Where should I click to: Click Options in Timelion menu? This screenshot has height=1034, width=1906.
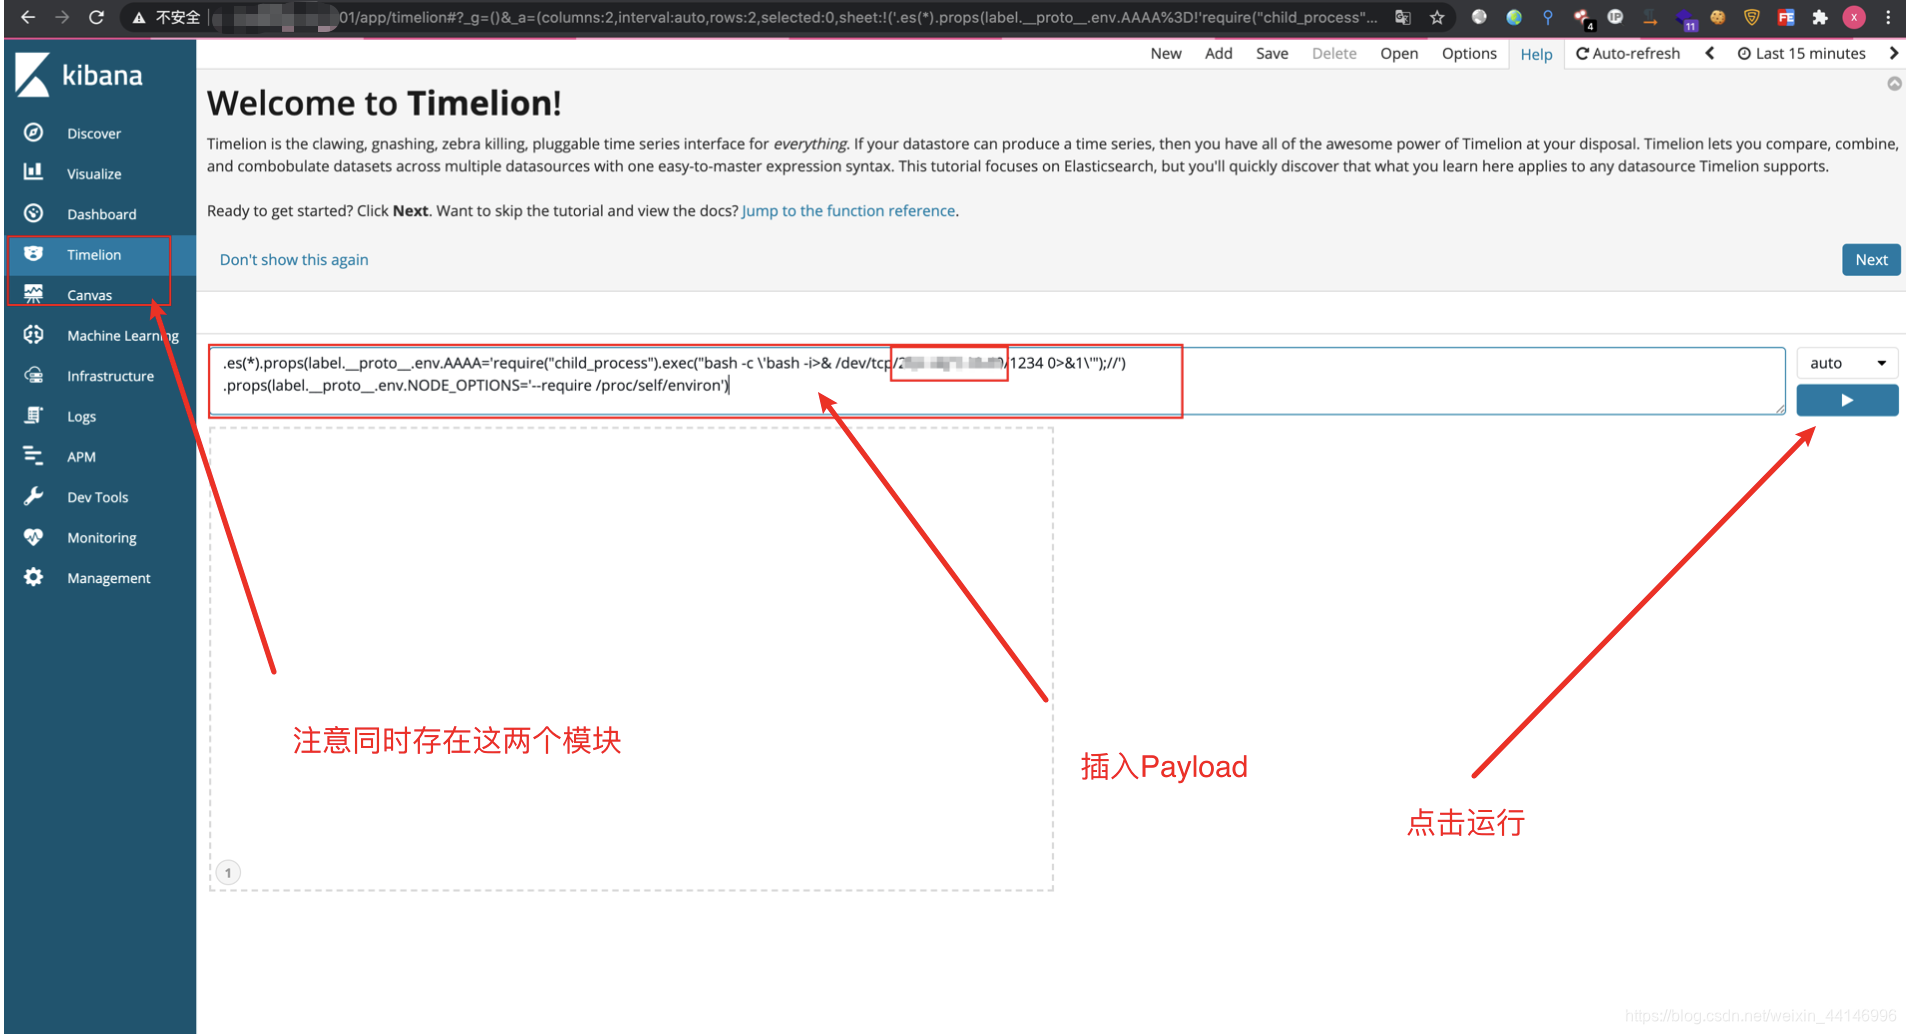pos(1469,53)
